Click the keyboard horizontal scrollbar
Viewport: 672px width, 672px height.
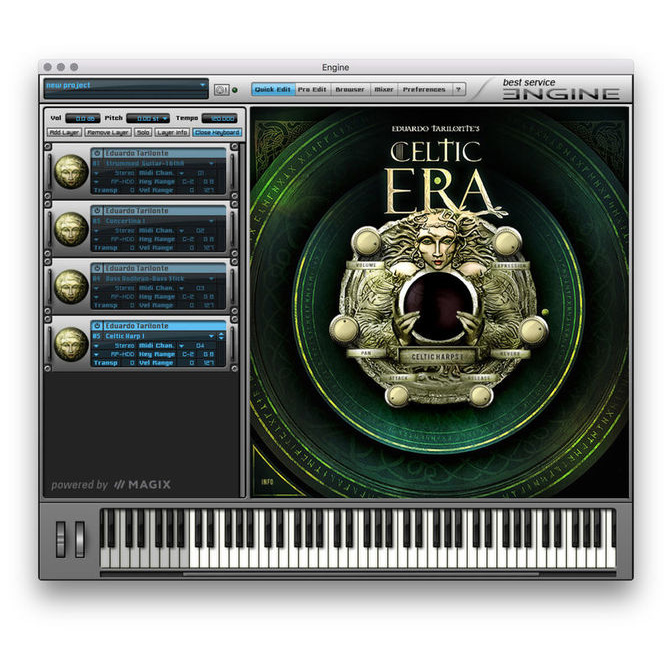360,574
